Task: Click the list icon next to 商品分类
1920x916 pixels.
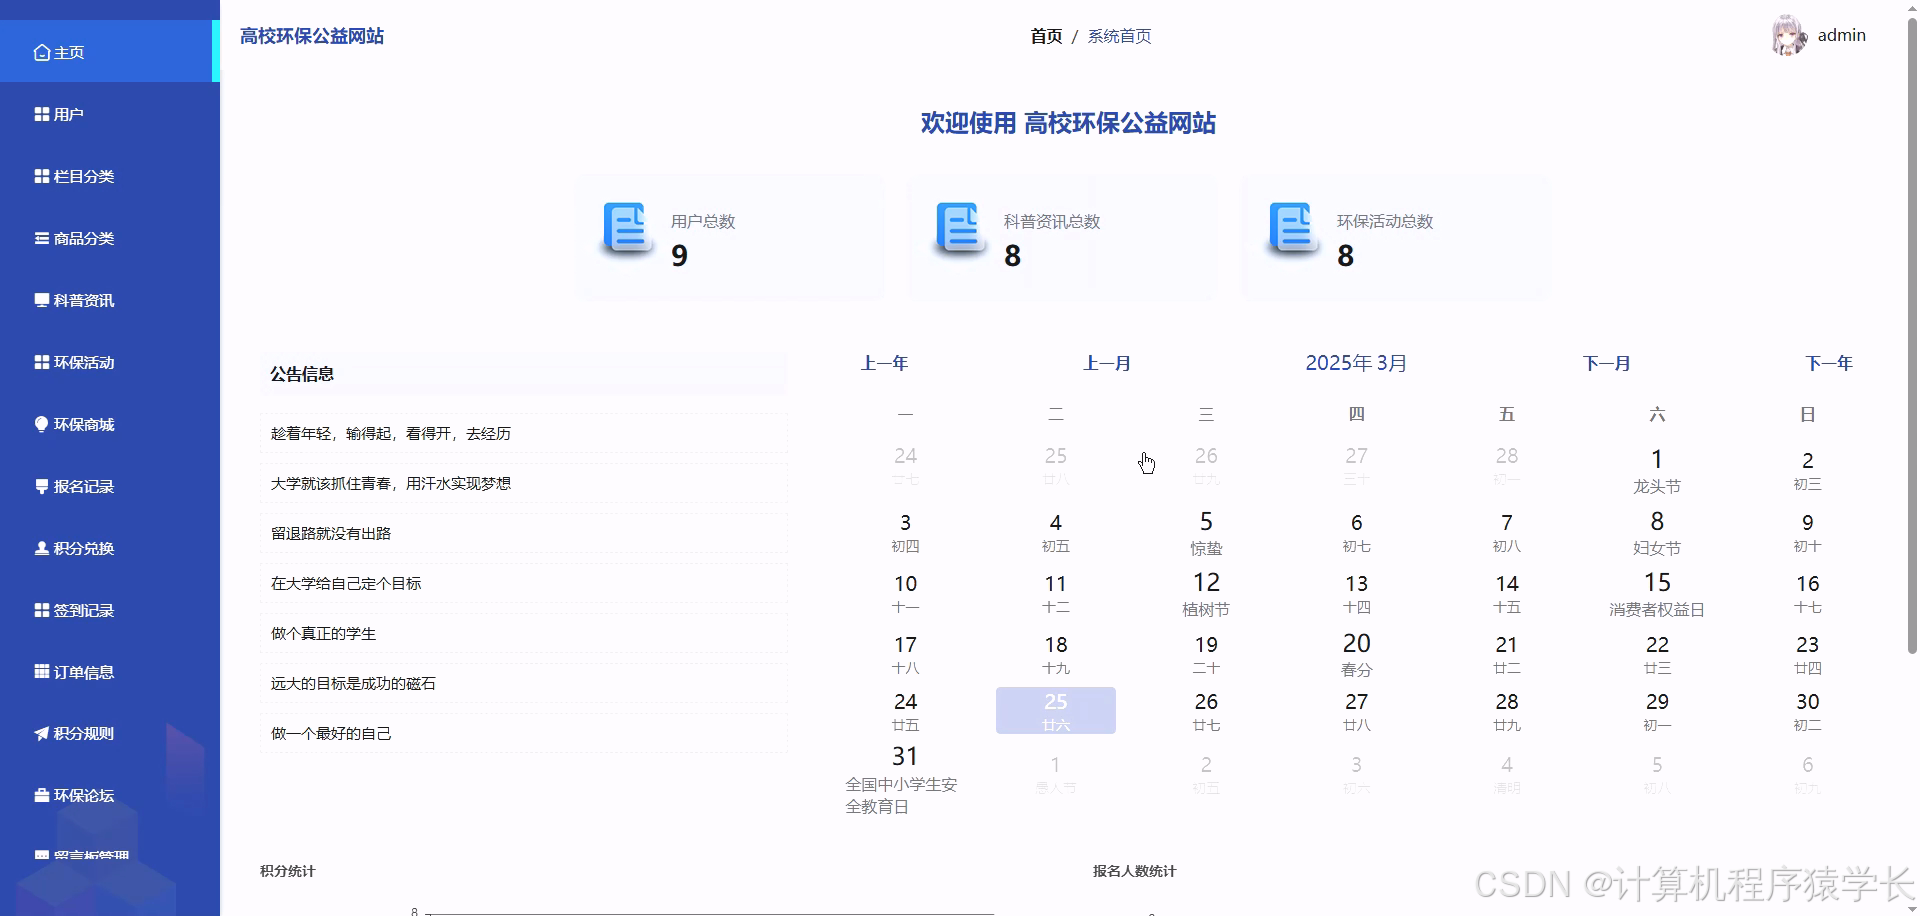Action: tap(42, 238)
